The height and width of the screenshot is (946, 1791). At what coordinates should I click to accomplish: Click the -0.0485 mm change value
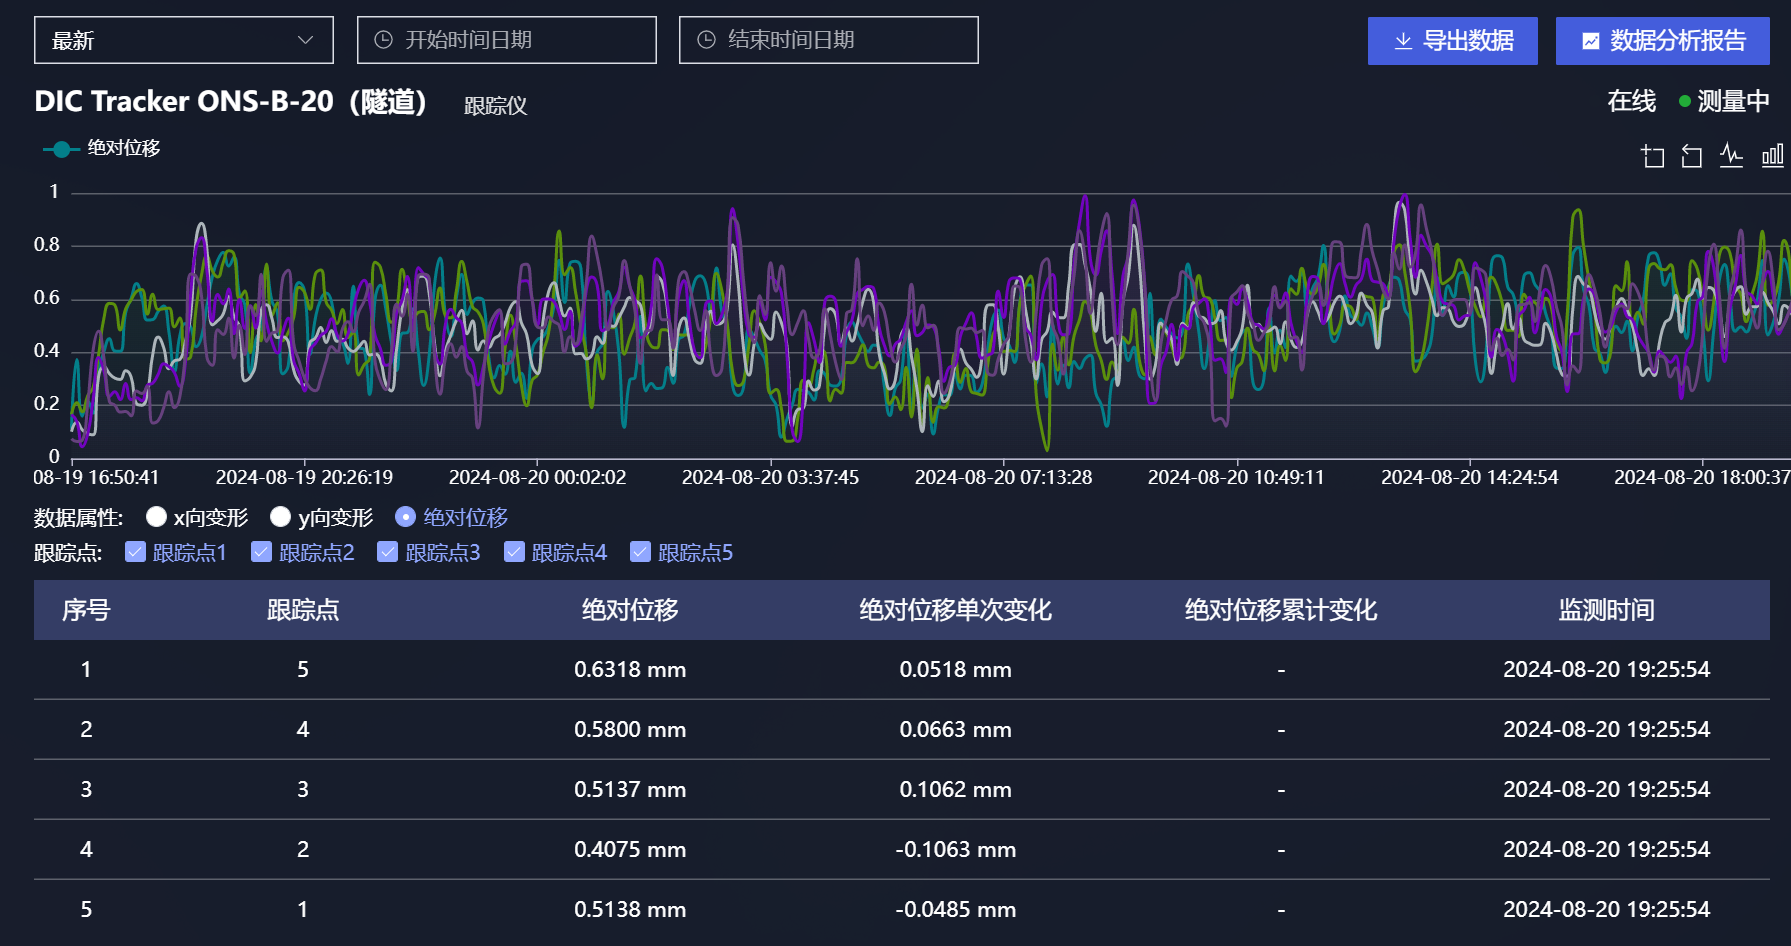point(955,909)
